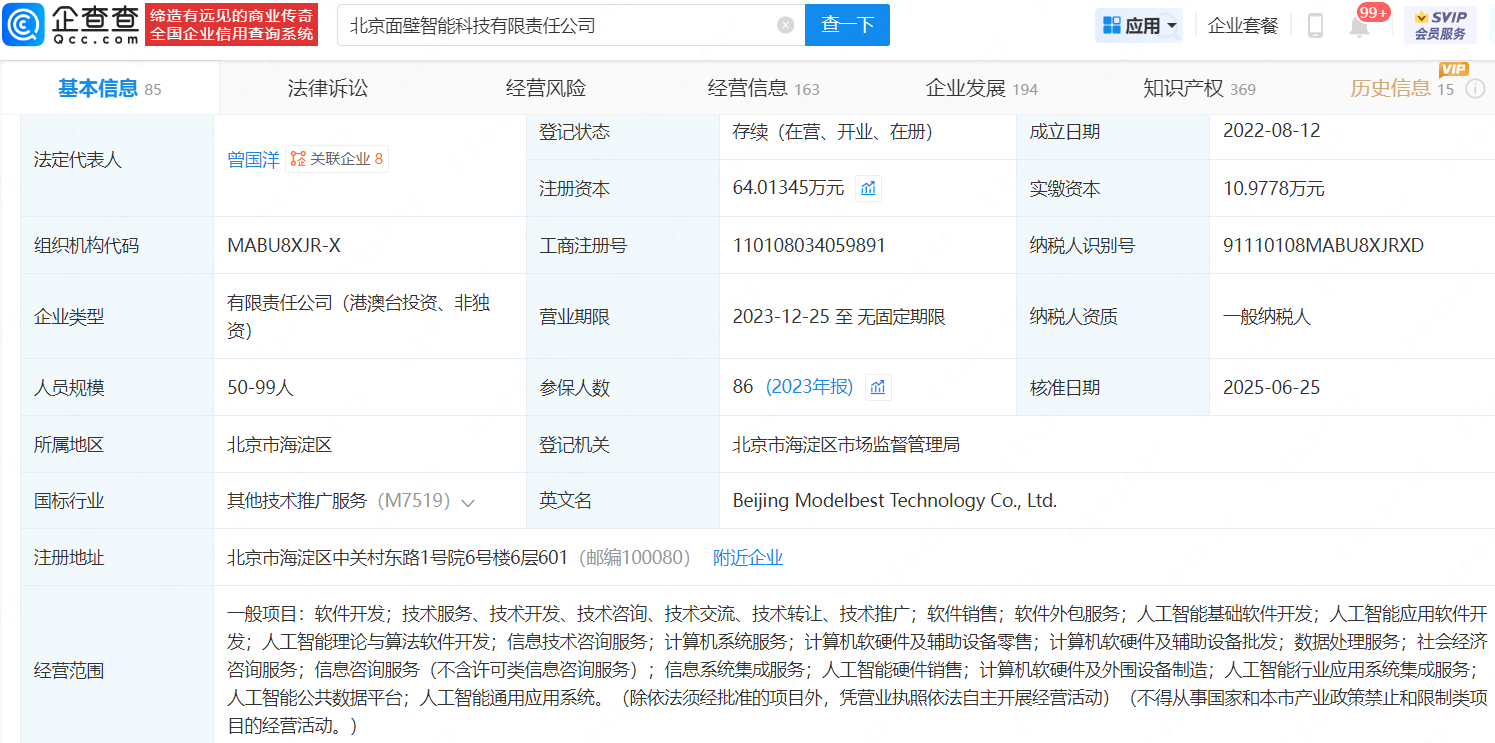
Task: Open notifications bell icon
Action: (1359, 27)
